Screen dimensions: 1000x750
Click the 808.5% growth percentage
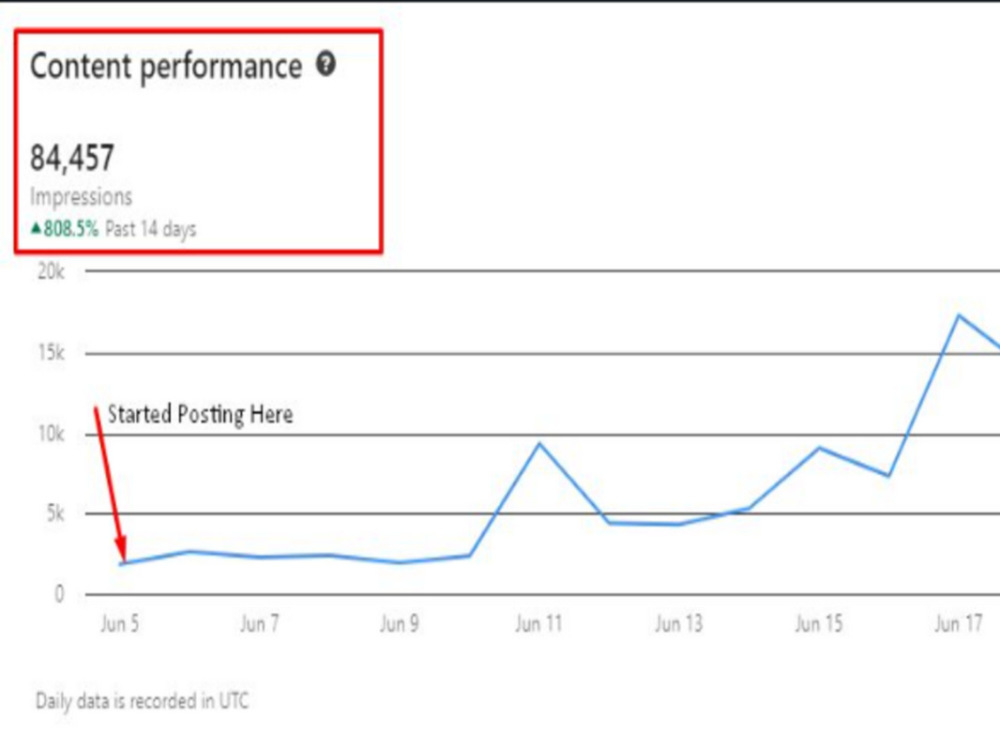pyautogui.click(x=71, y=228)
